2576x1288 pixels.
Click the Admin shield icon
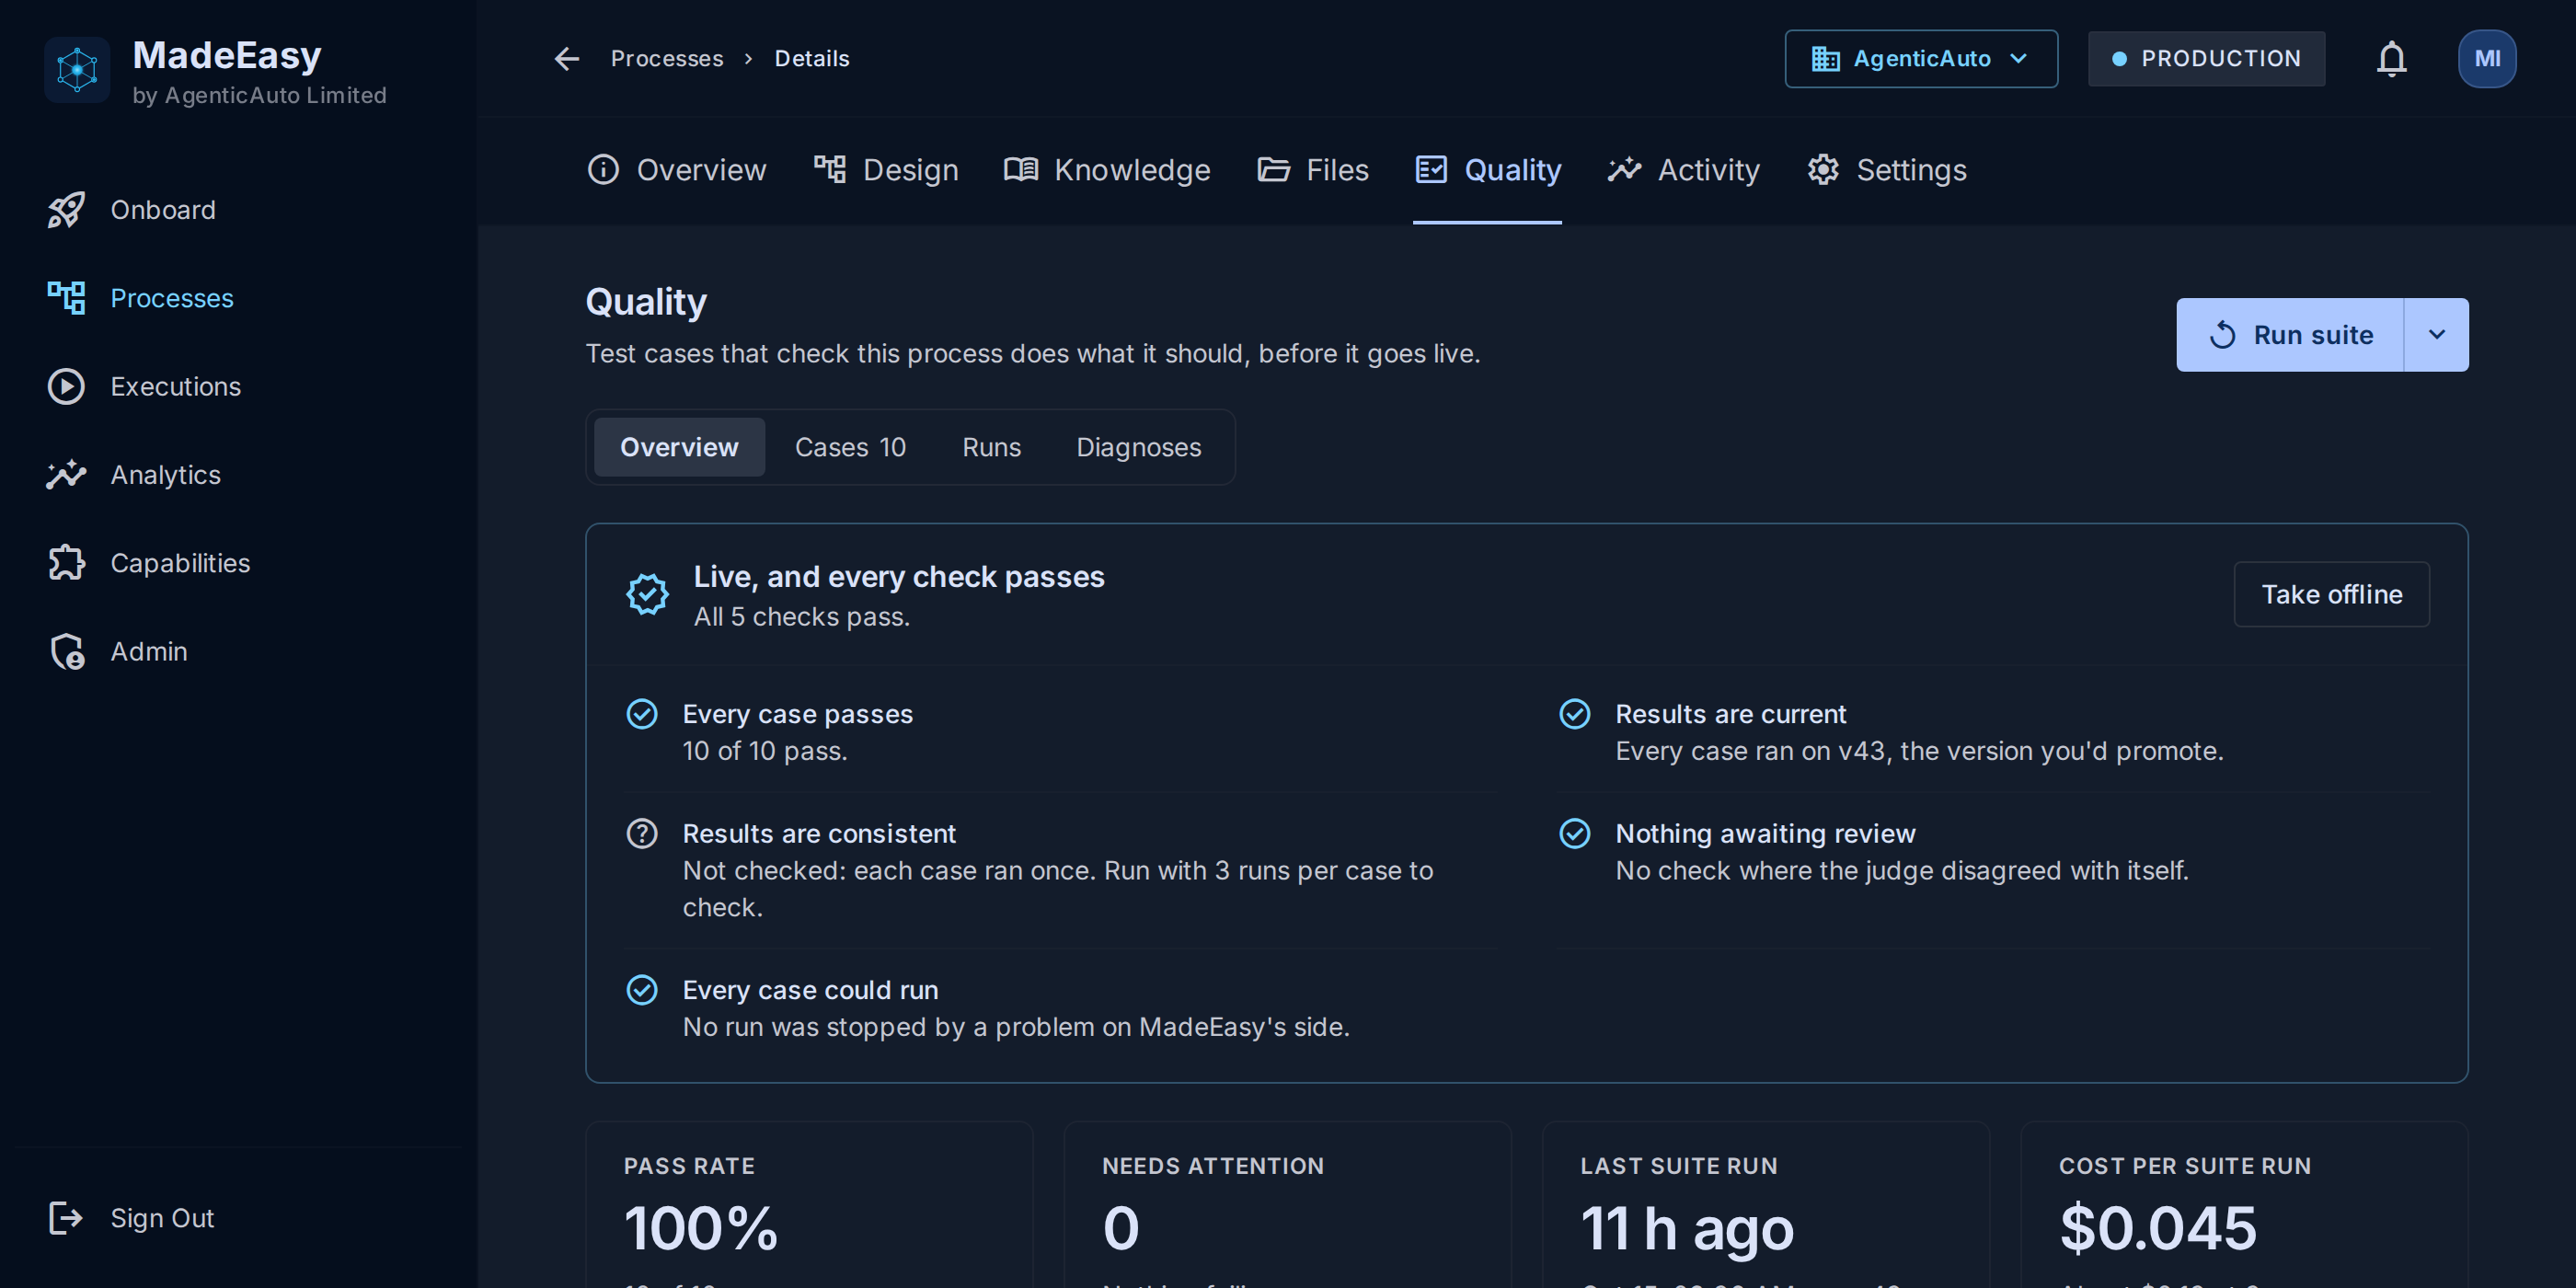pos(66,651)
